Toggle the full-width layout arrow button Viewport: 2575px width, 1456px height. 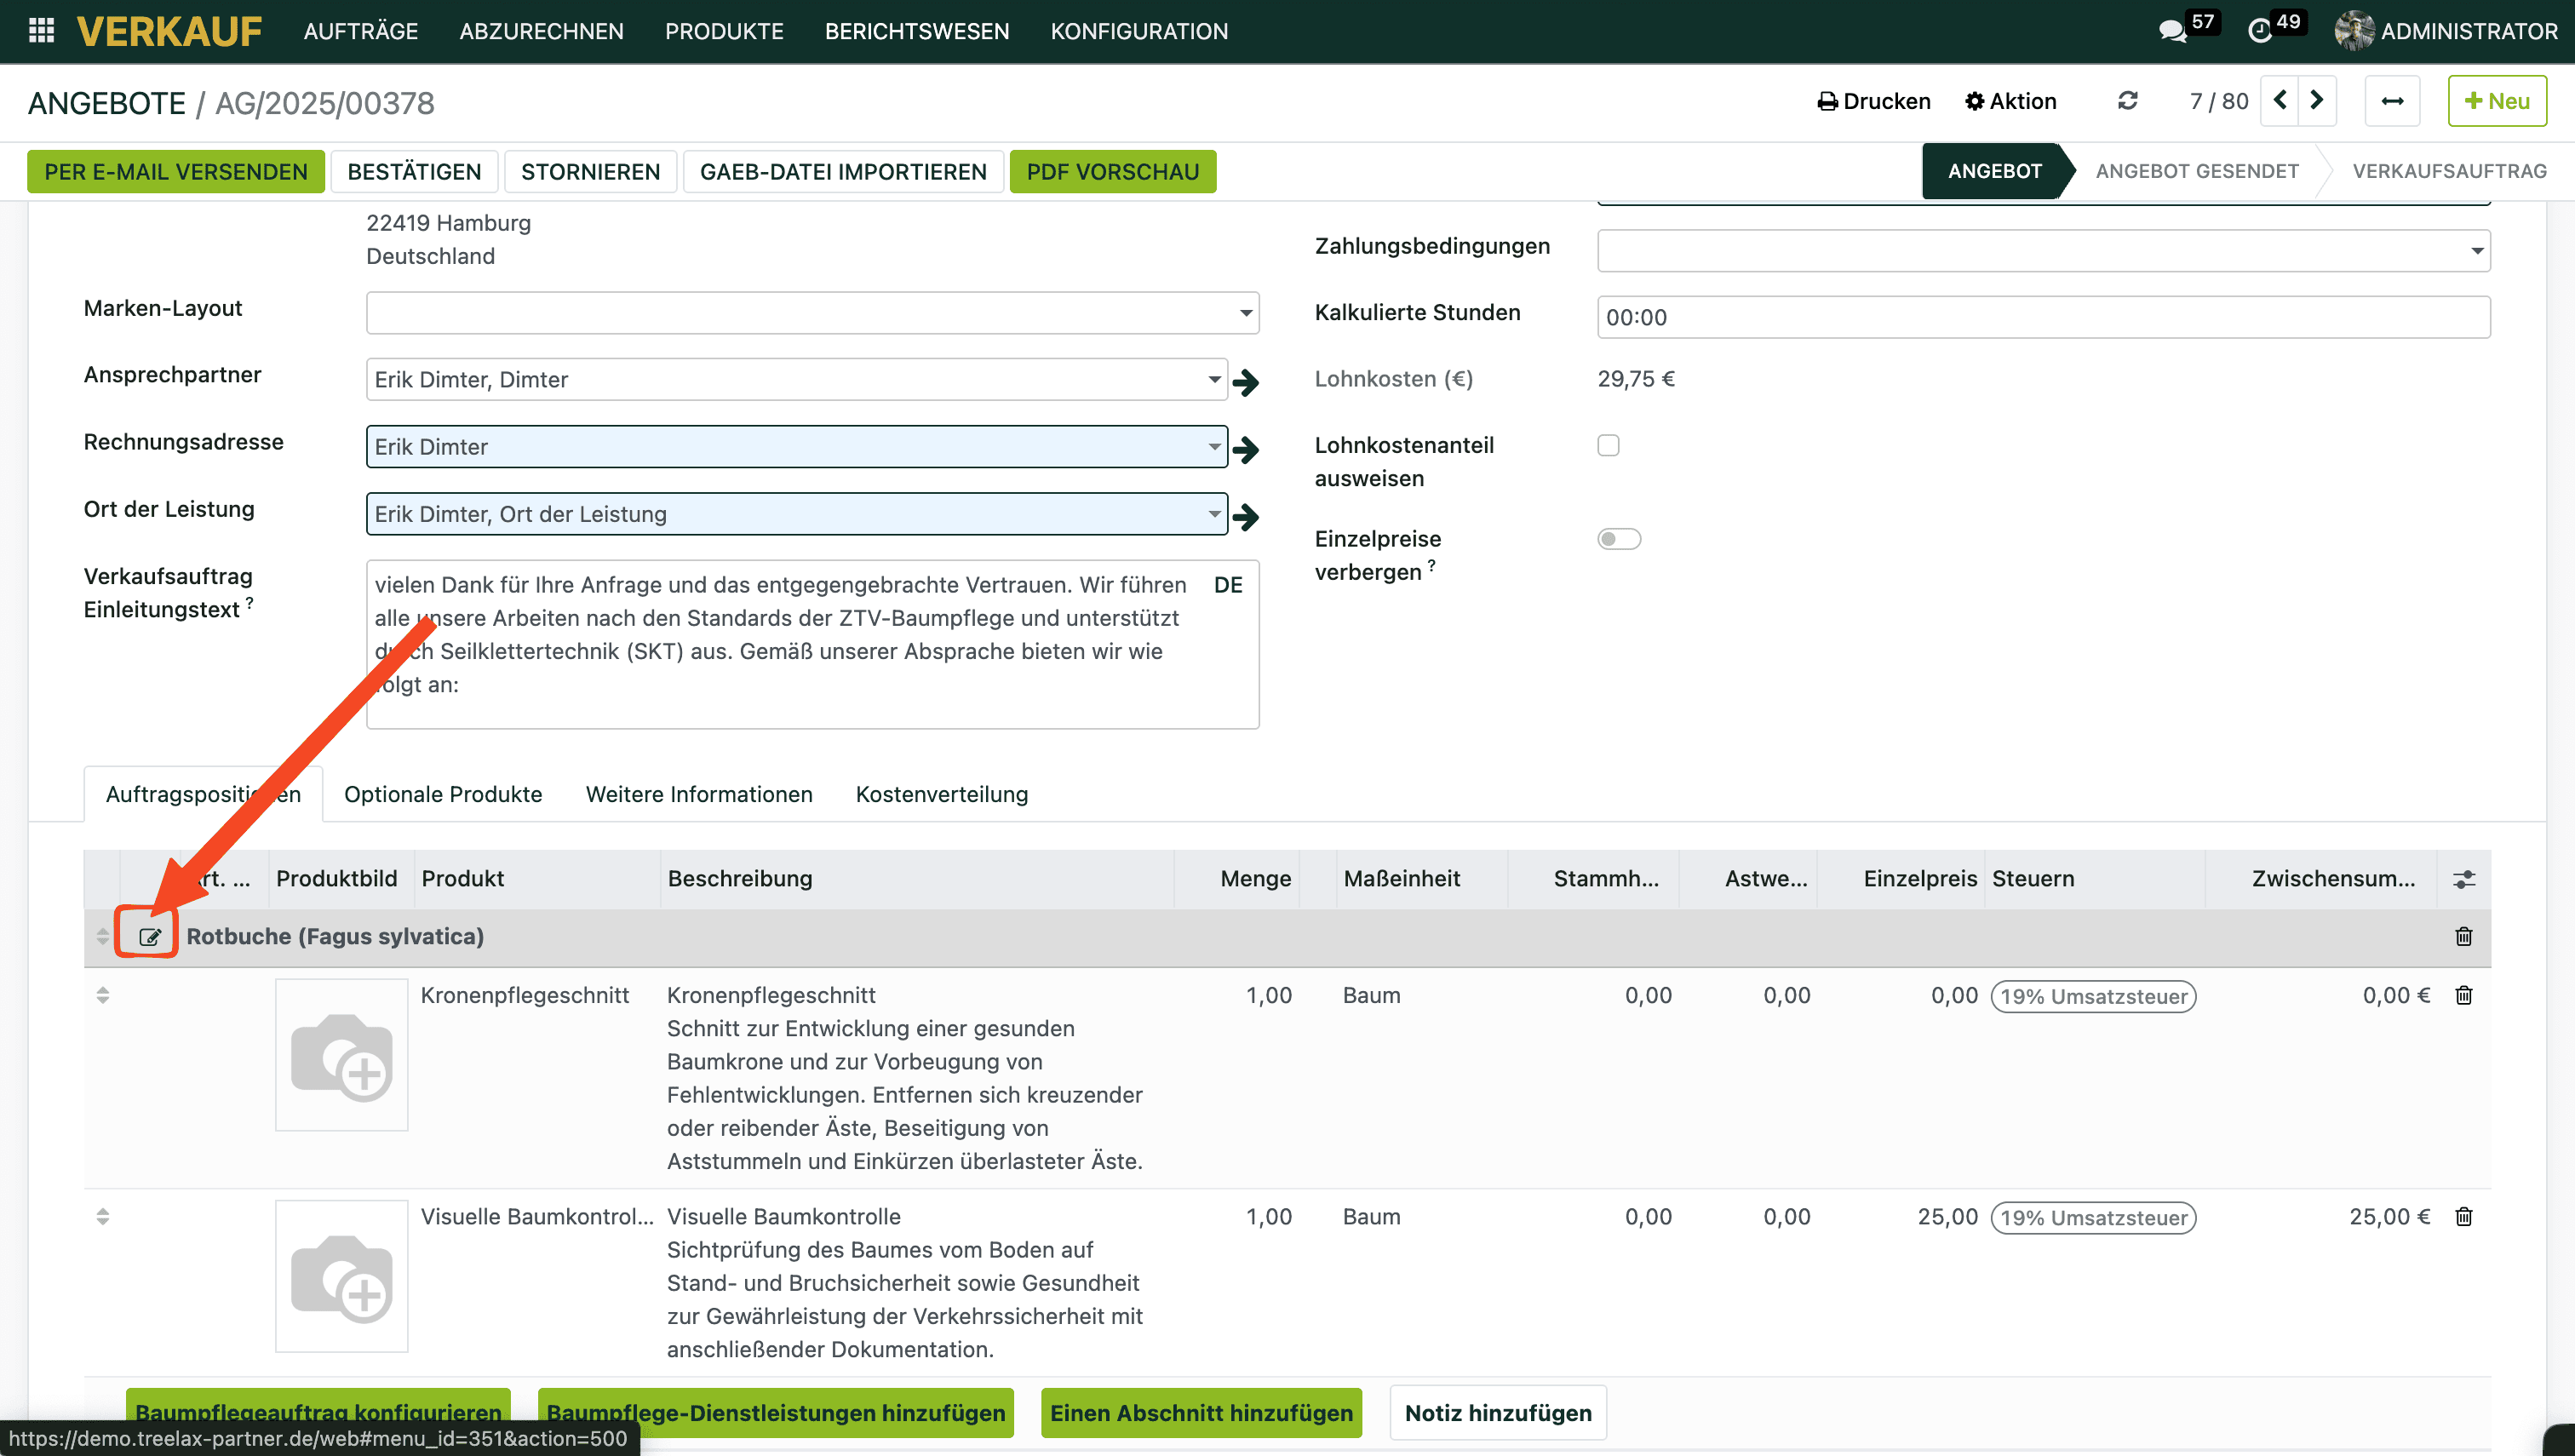pyautogui.click(x=2392, y=101)
